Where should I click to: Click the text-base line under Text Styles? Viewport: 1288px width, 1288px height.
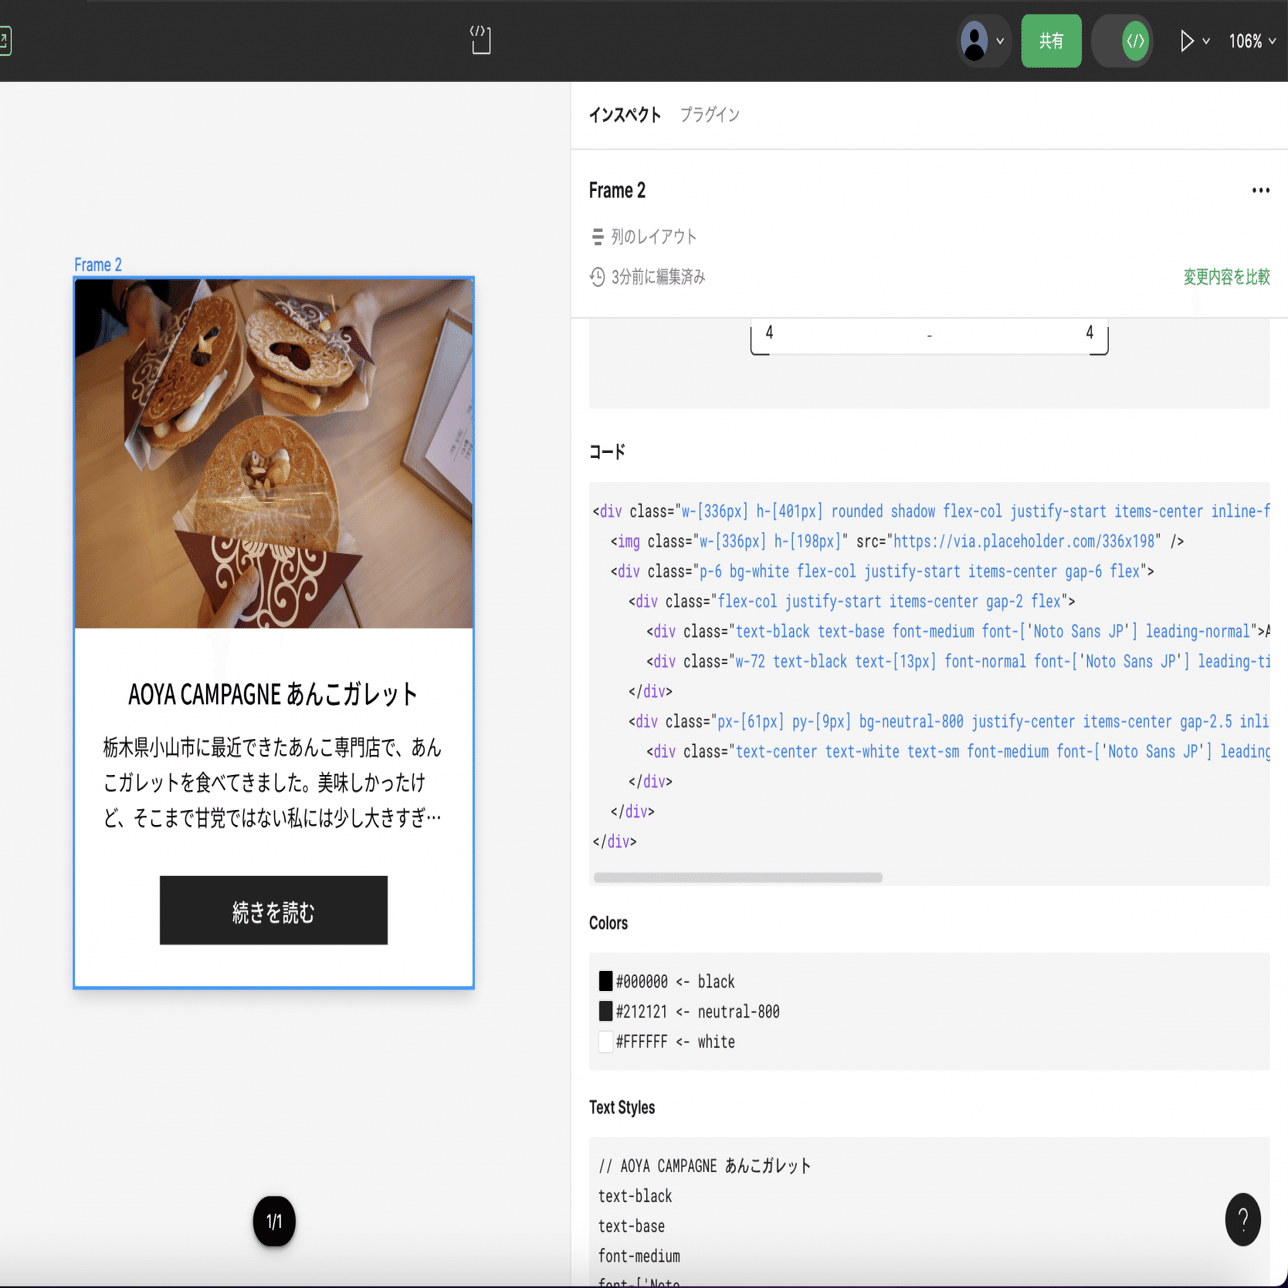pos(631,1226)
